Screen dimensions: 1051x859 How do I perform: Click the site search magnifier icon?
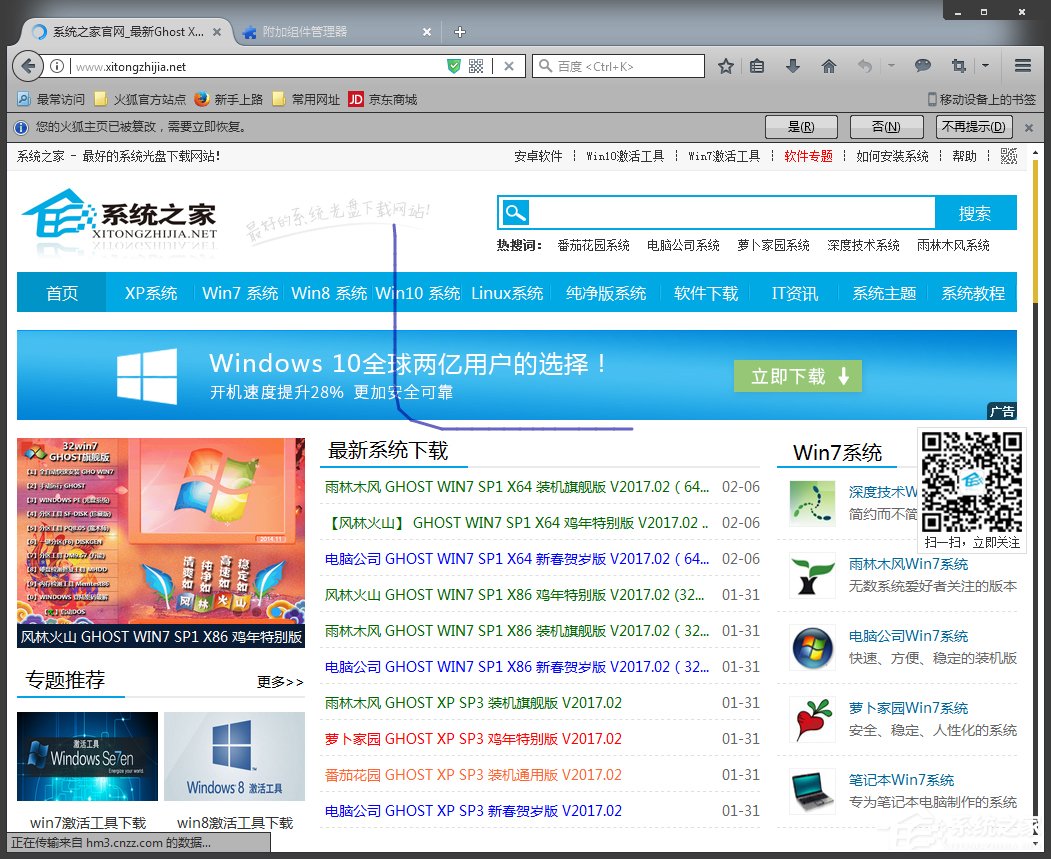(514, 212)
